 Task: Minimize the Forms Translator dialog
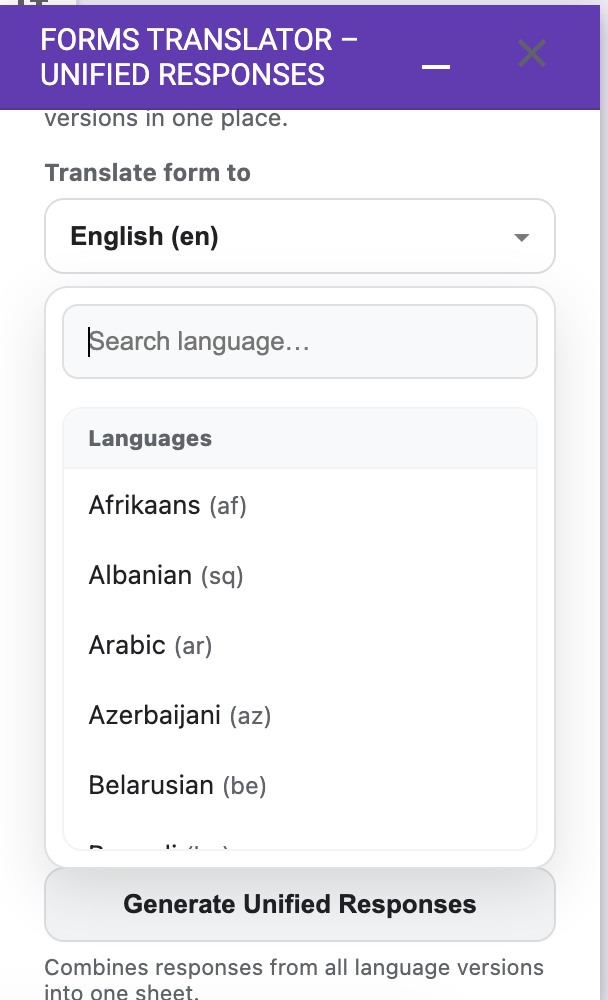pyautogui.click(x=435, y=66)
